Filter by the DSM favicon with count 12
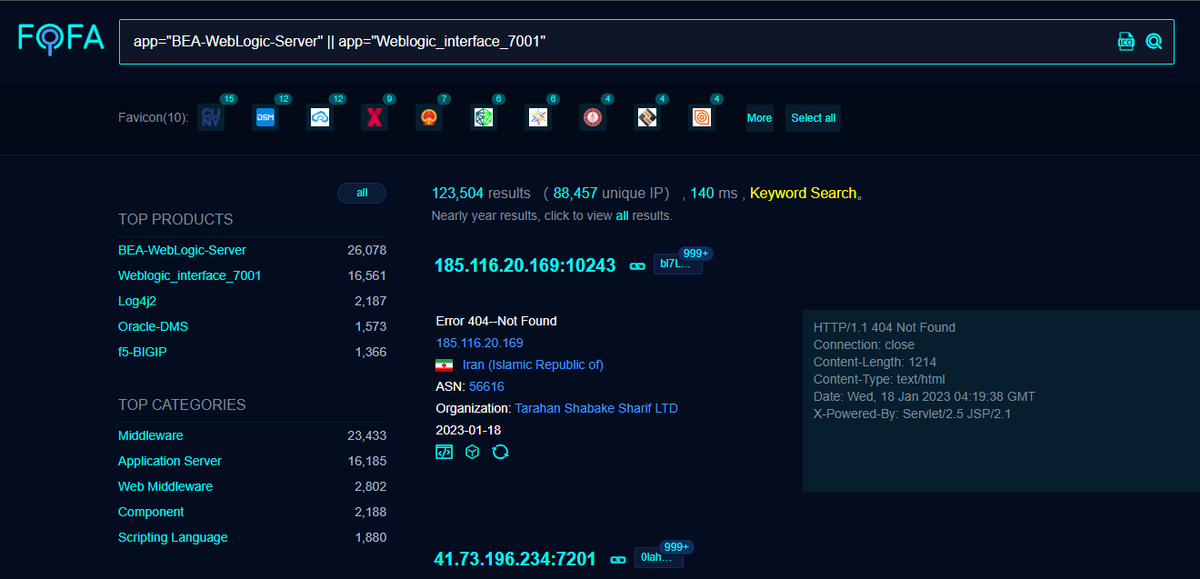The width and height of the screenshot is (1200, 579). (265, 118)
